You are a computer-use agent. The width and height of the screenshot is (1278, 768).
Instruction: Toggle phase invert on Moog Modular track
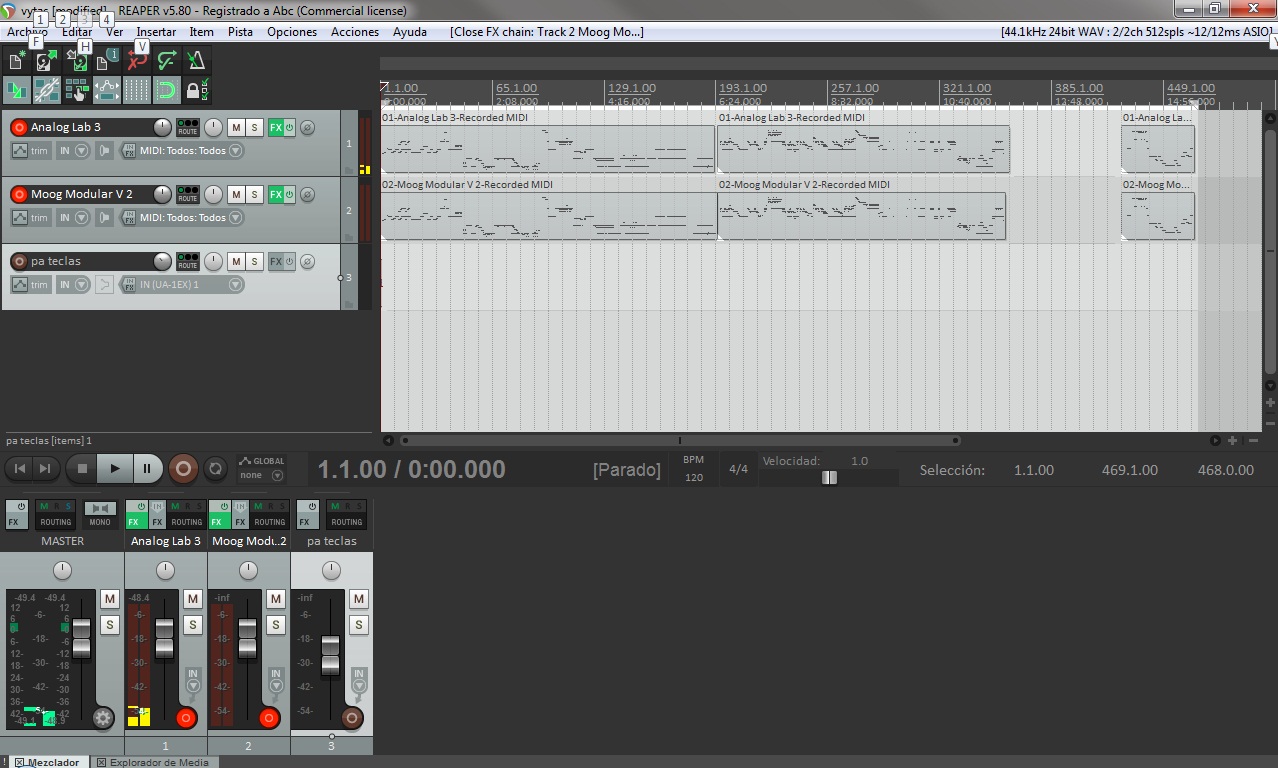[307, 194]
